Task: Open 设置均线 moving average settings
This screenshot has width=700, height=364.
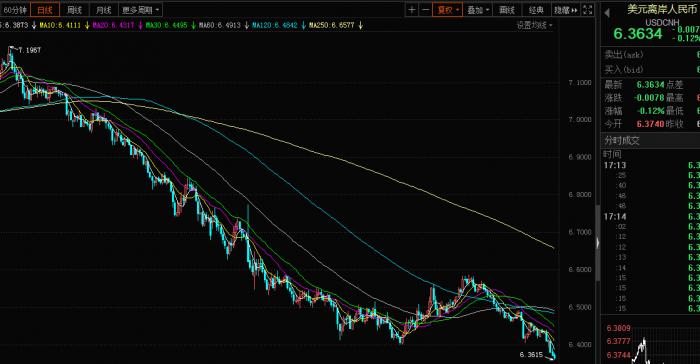Action: click(534, 25)
